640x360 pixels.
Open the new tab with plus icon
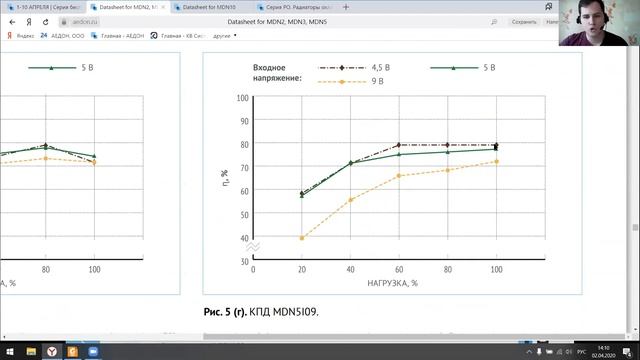coord(346,7)
